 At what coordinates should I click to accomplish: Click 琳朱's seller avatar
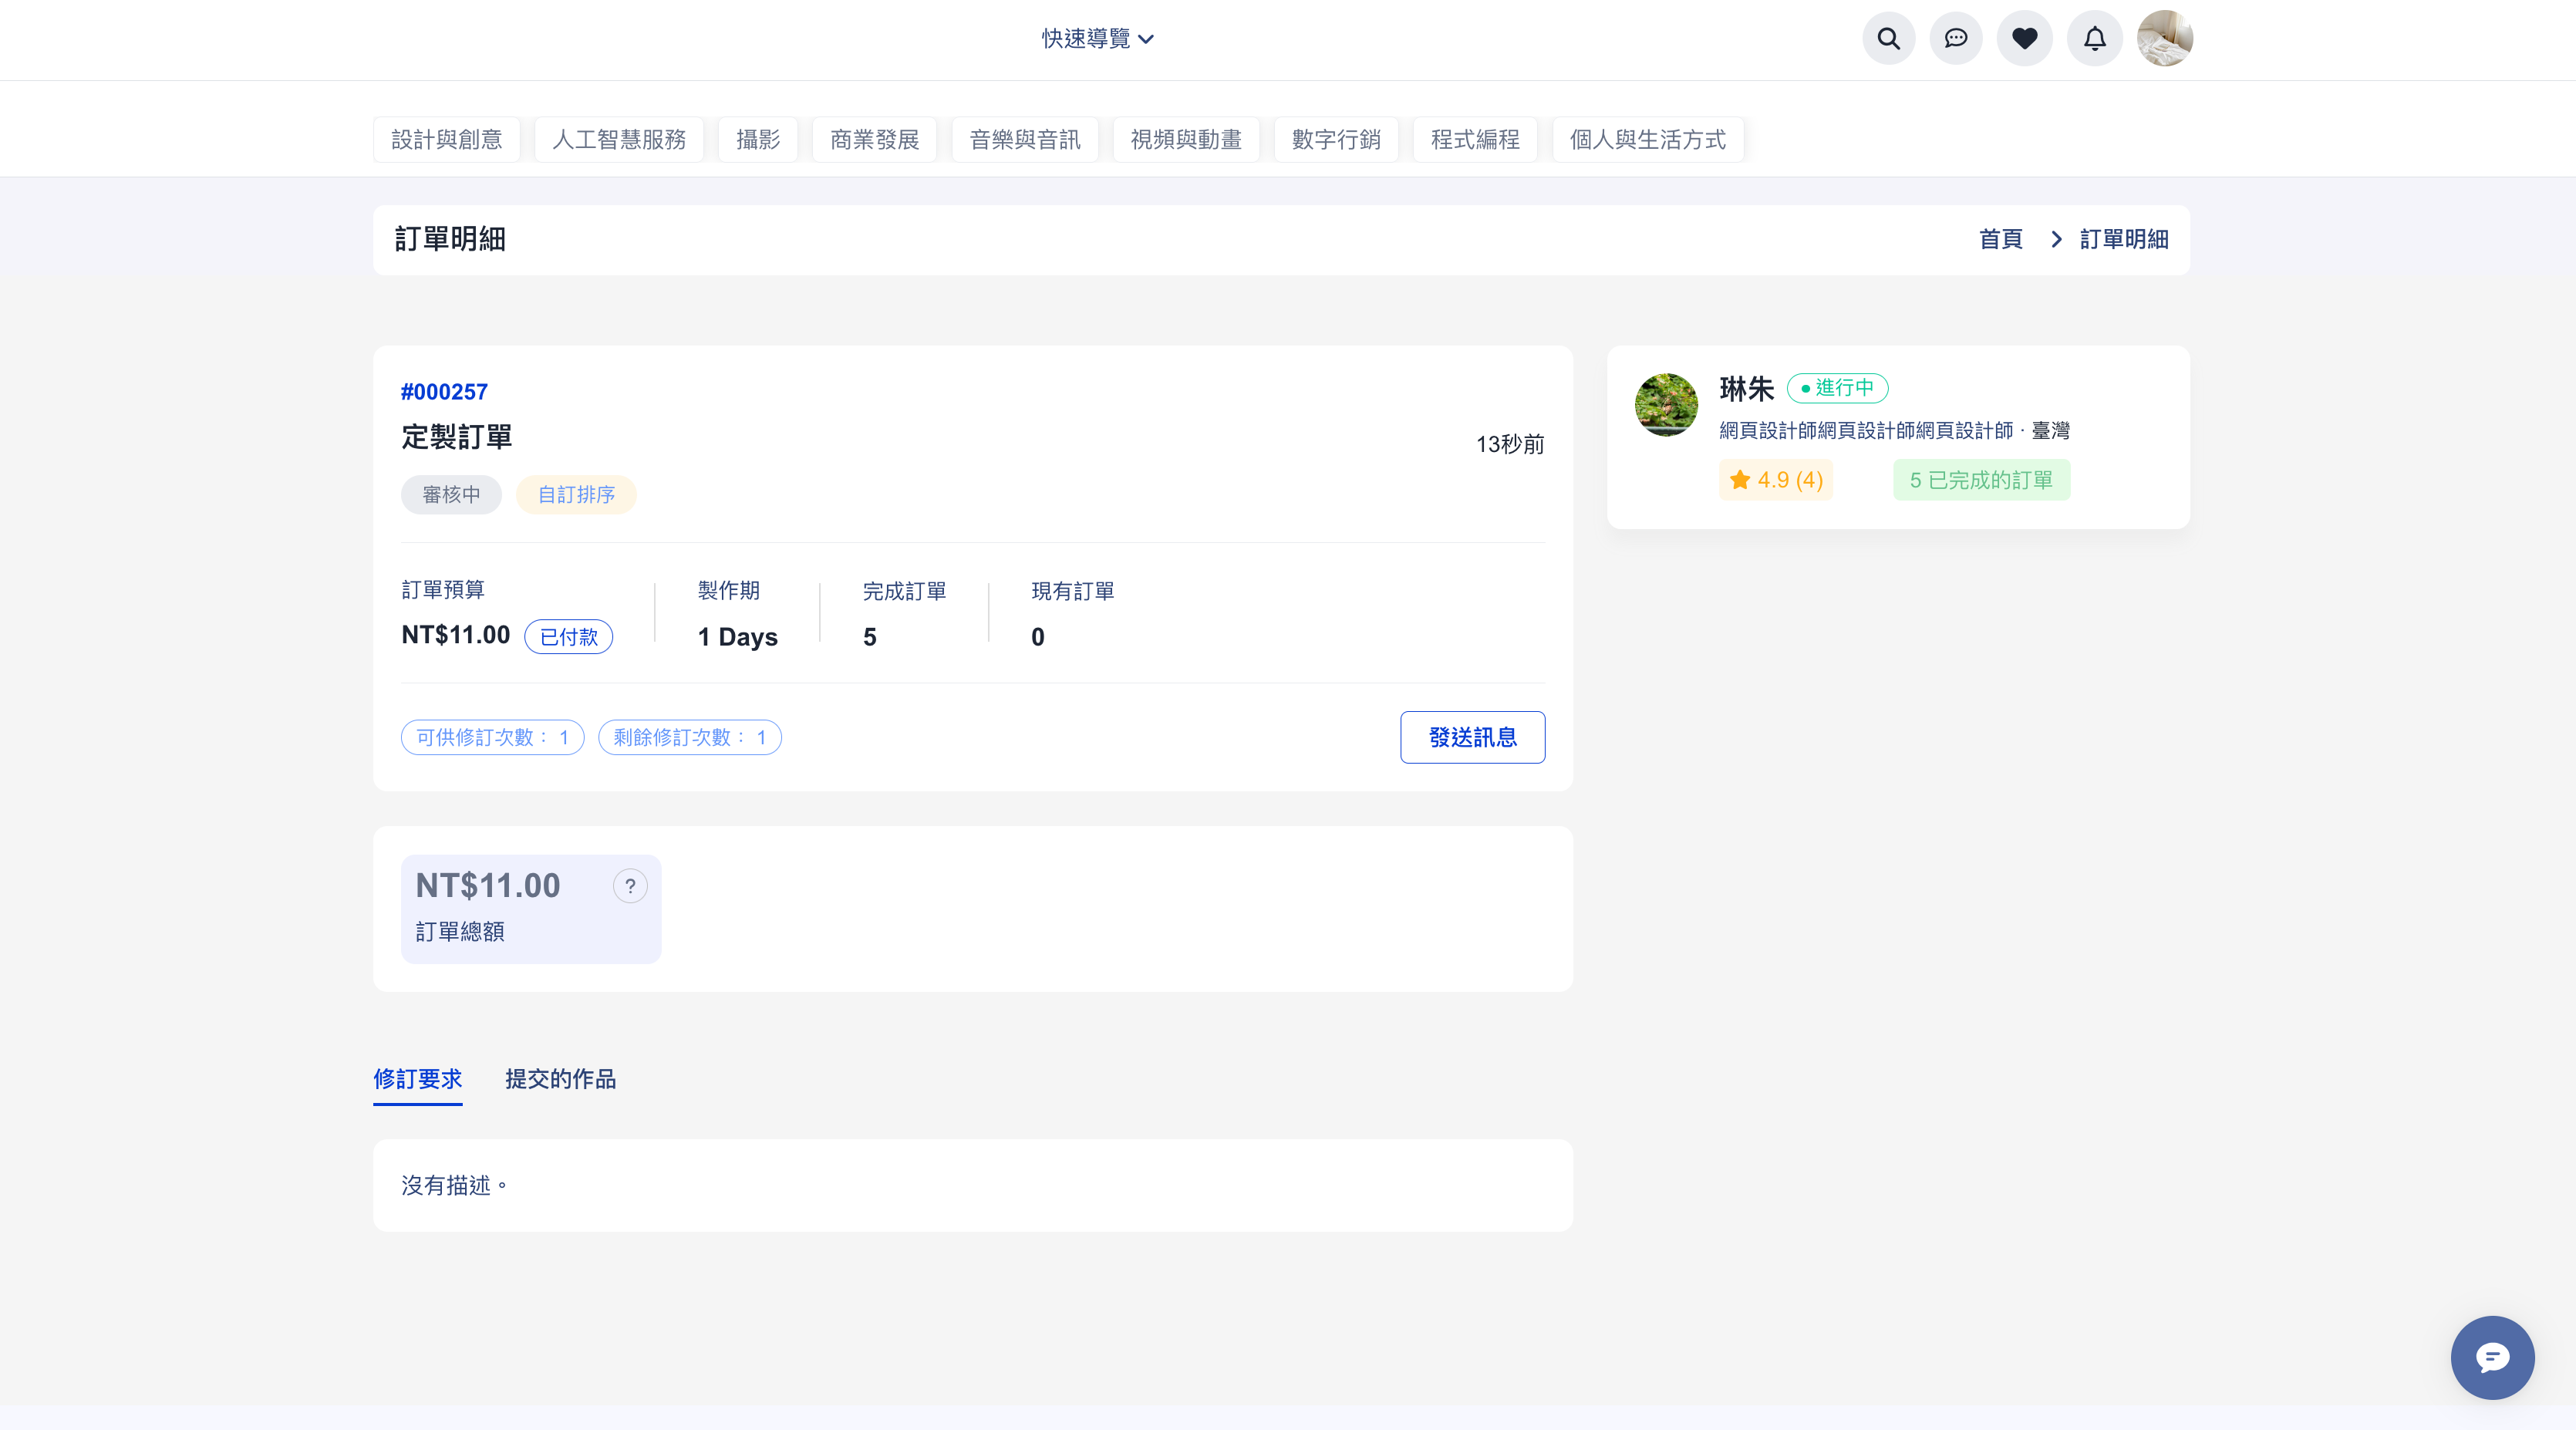pos(1665,405)
